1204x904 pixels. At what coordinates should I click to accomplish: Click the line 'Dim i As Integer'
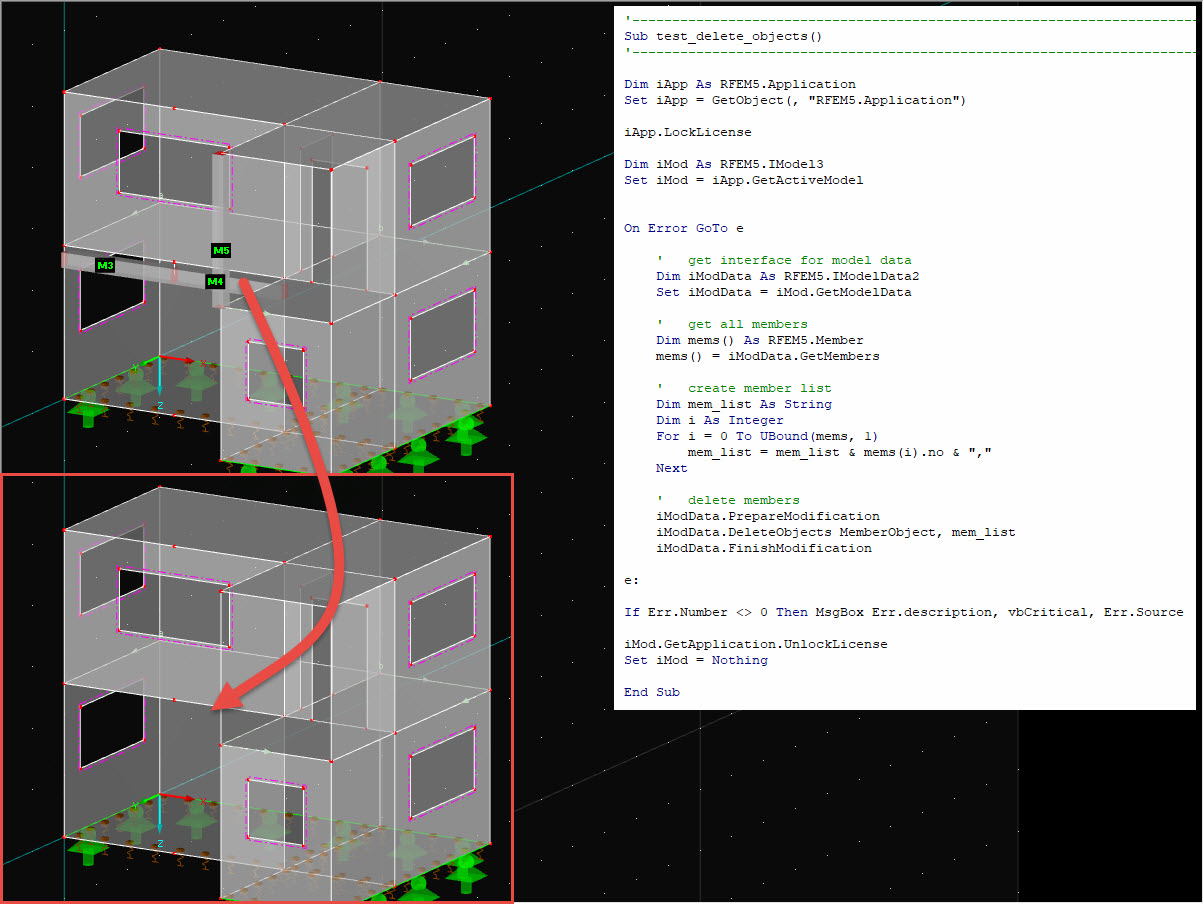pos(720,420)
